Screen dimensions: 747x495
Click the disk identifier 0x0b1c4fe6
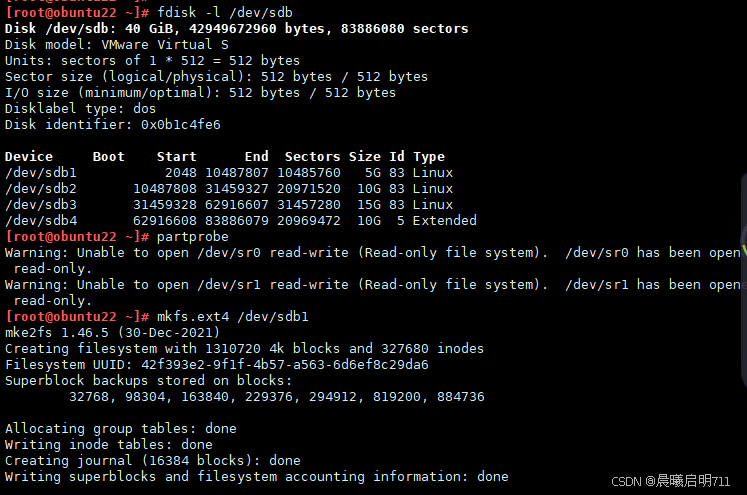(x=181, y=125)
